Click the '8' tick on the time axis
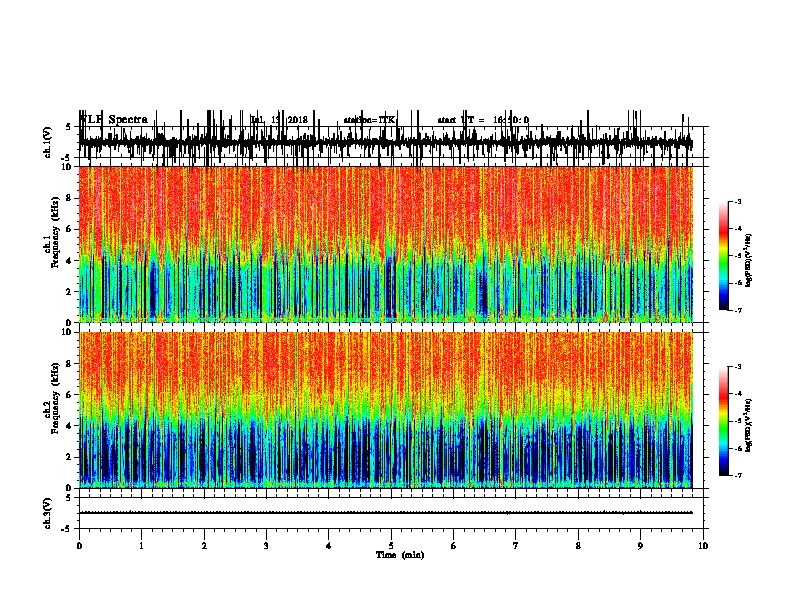The image size is (792, 612). (x=578, y=546)
